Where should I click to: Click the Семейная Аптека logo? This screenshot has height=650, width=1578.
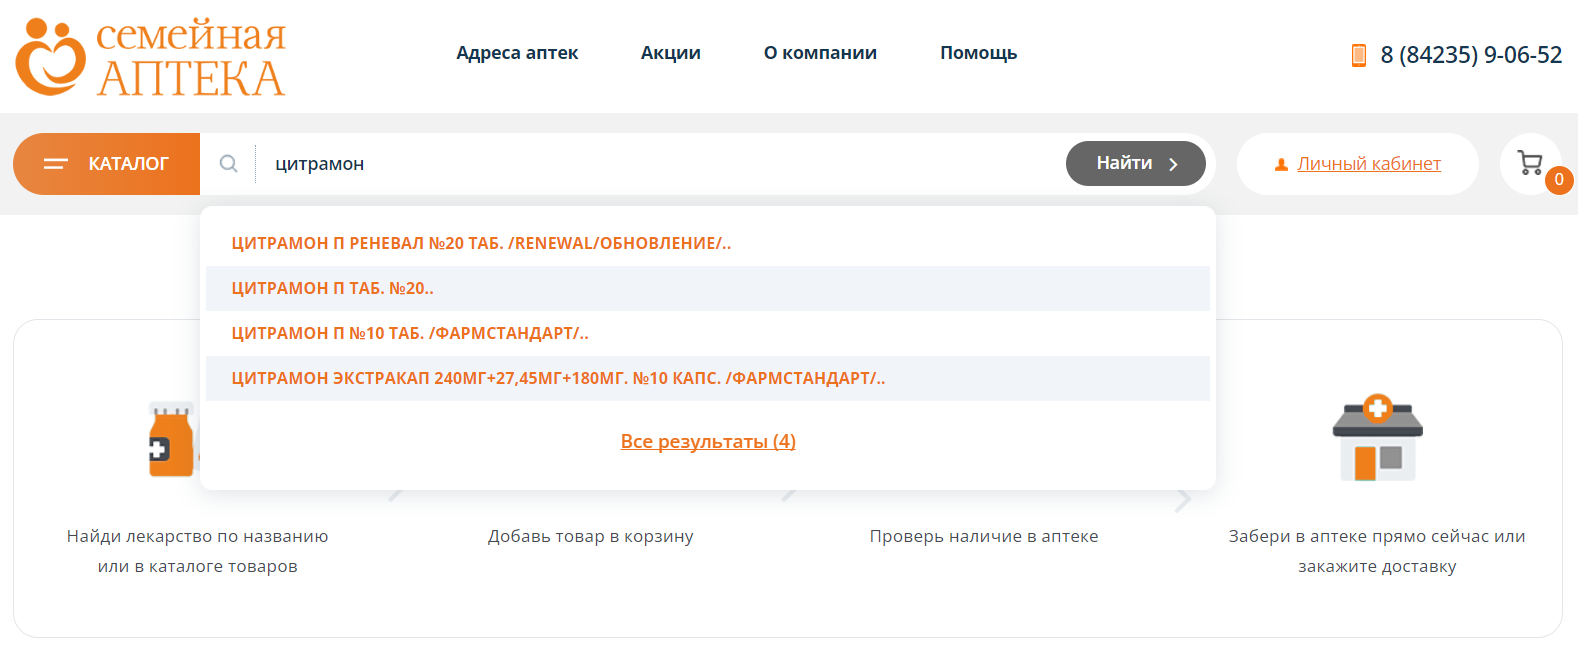[150, 57]
